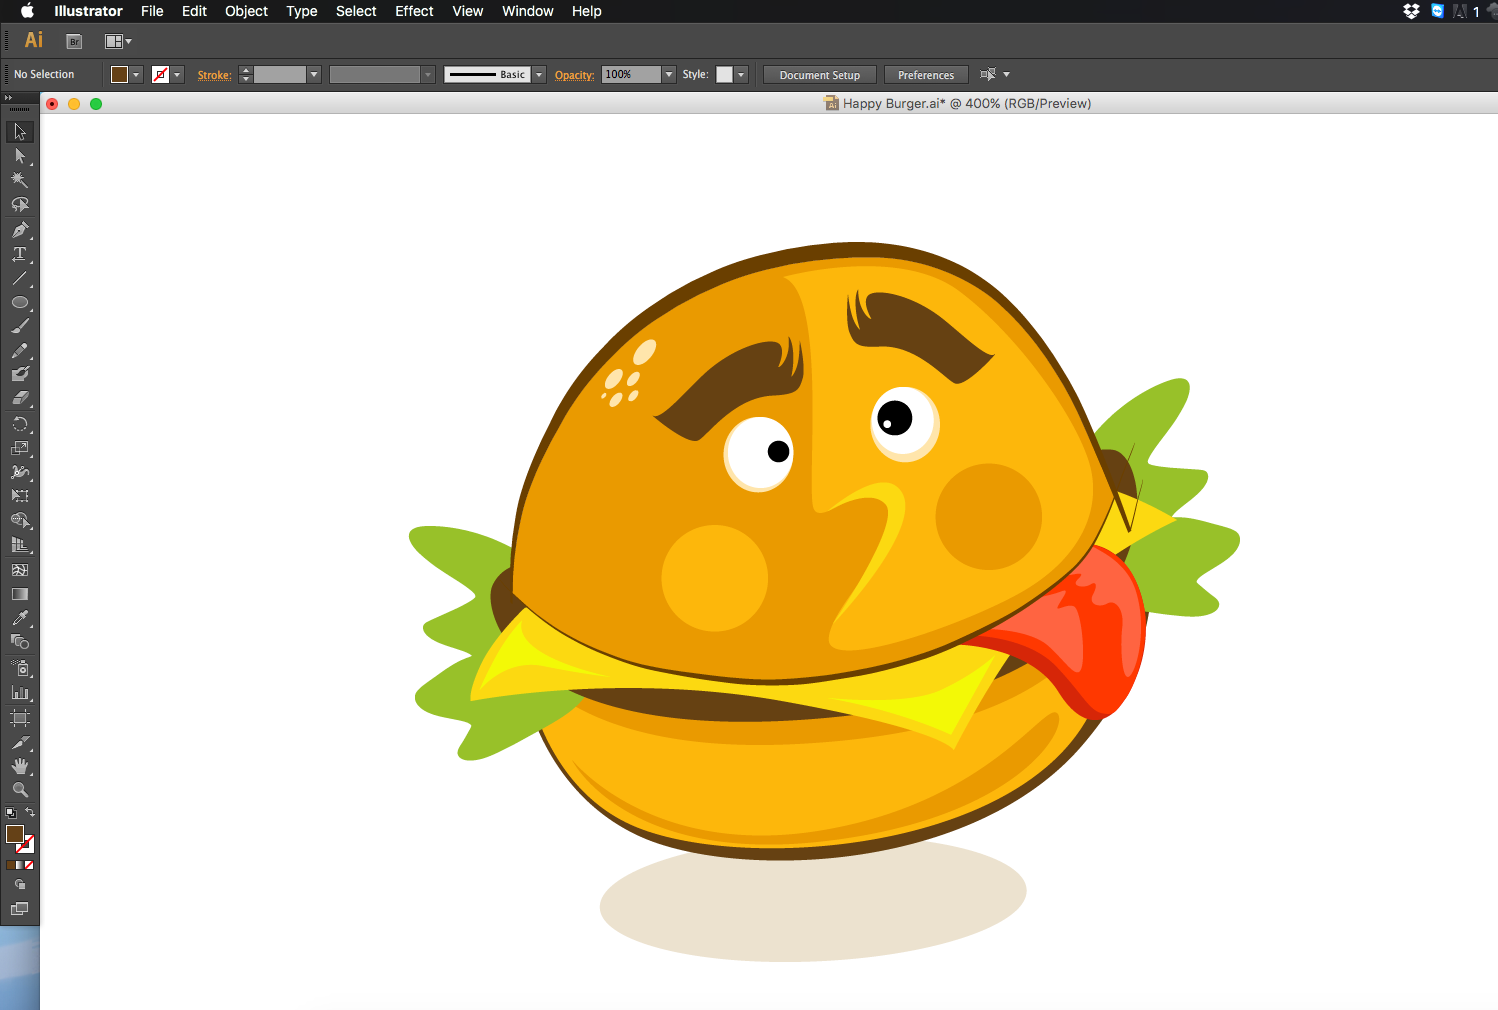This screenshot has height=1010, width=1498.
Task: Click the Preferences button
Action: tap(925, 75)
